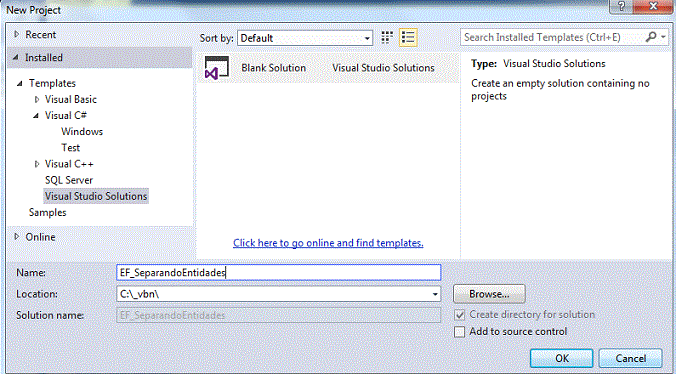The image size is (676, 374).
Task: Focus the Search Installed Templates box
Action: (553, 37)
